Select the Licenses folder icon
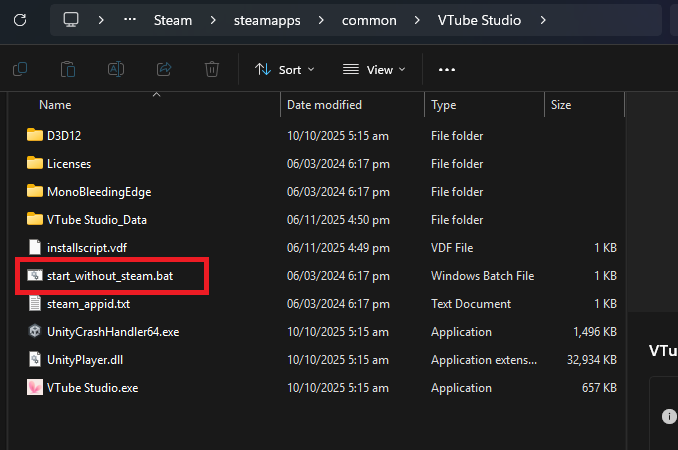This screenshot has height=450, width=678. [x=35, y=163]
